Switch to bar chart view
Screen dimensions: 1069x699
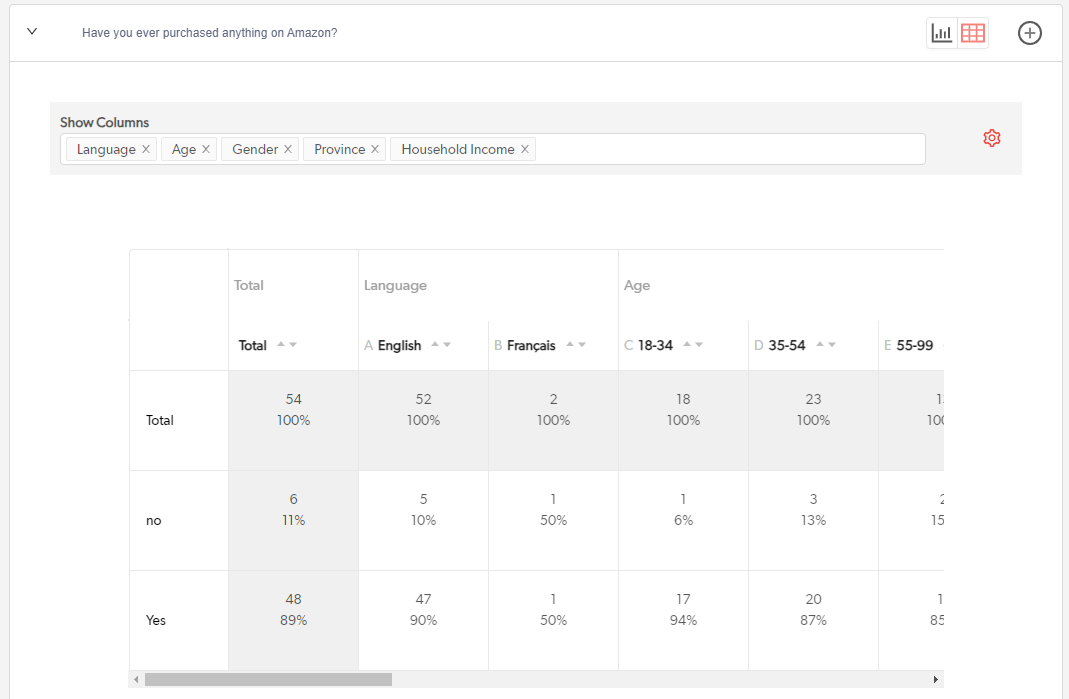tap(942, 33)
